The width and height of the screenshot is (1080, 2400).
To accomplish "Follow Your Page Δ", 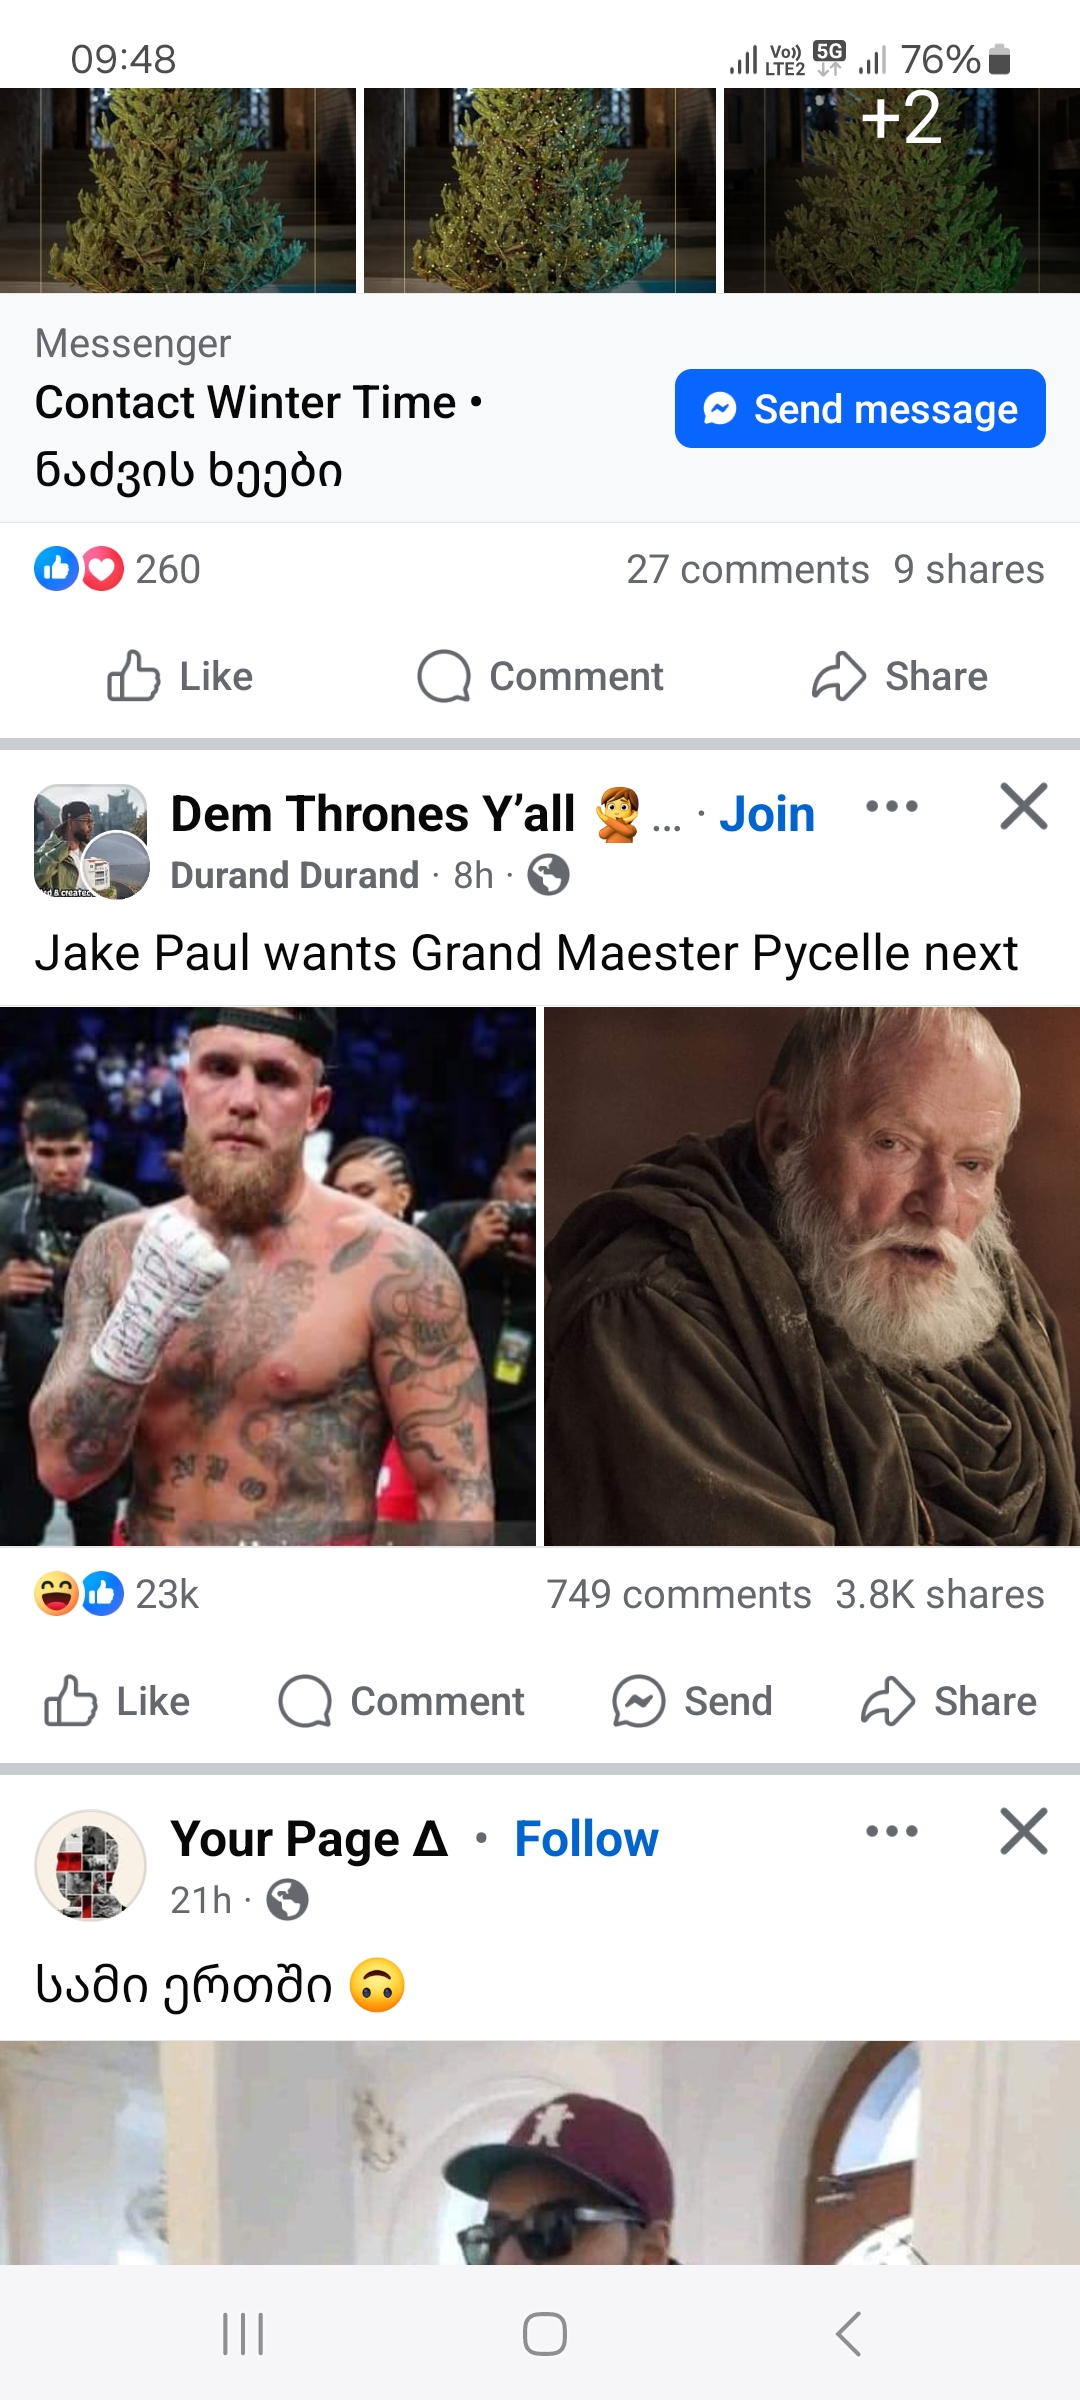I will pyautogui.click(x=586, y=1839).
